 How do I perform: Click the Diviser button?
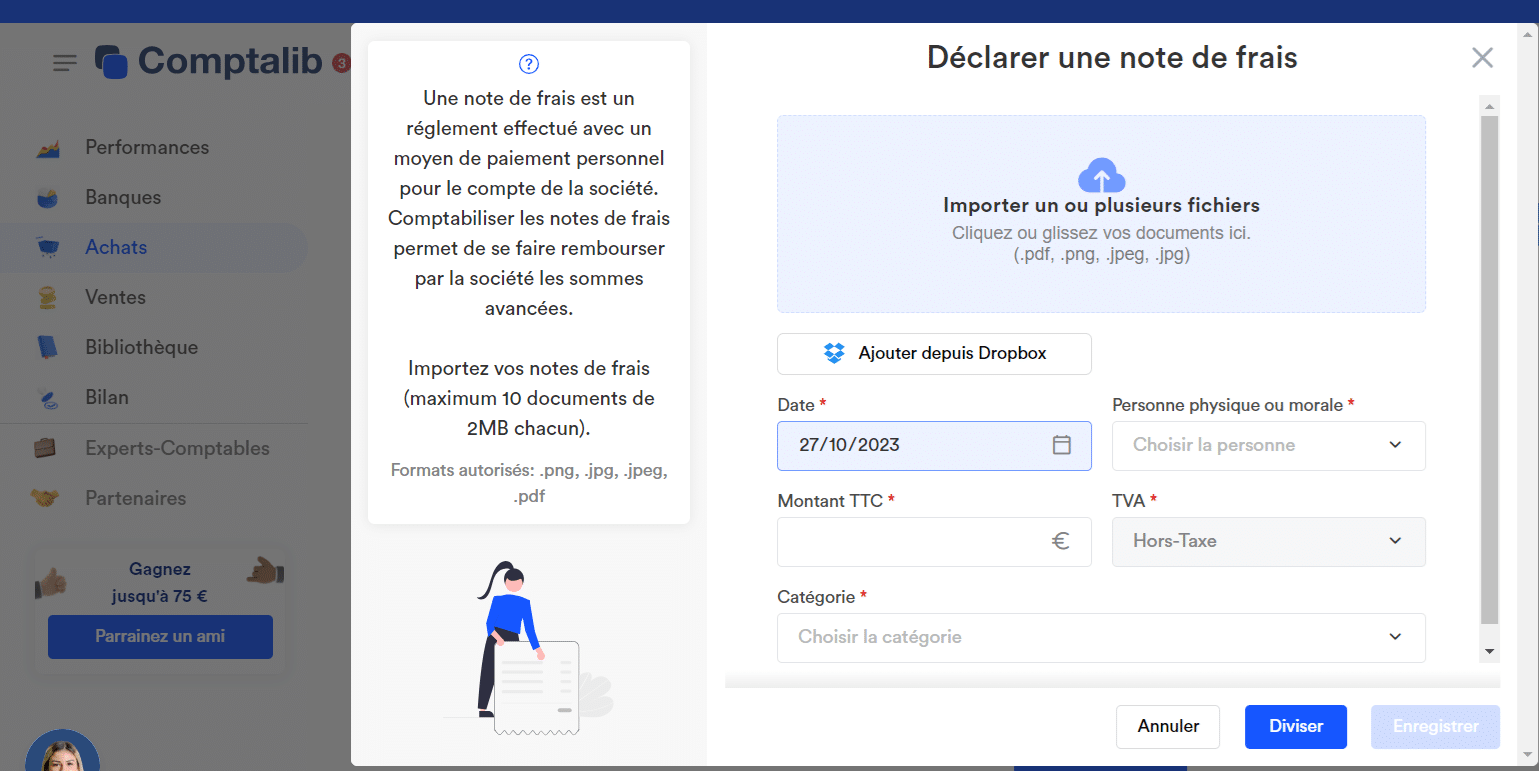pos(1295,727)
